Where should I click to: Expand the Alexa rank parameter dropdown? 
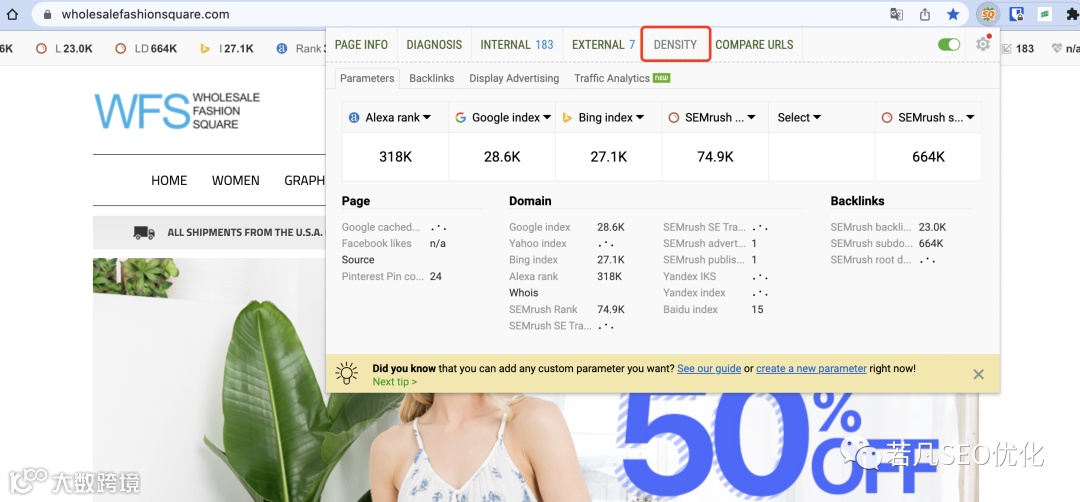click(395, 118)
